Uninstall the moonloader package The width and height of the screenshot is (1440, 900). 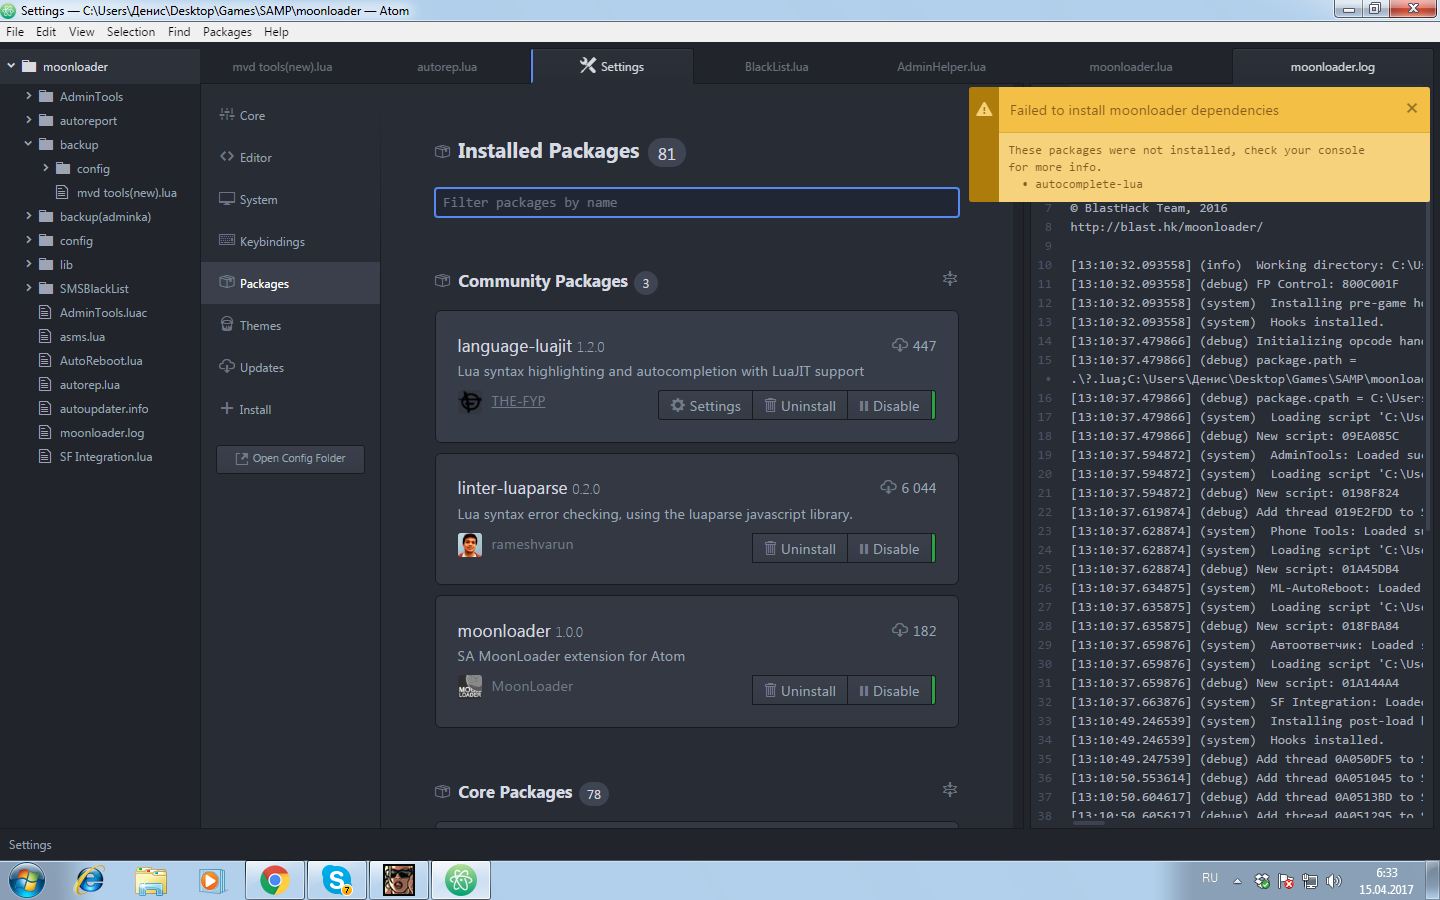800,691
